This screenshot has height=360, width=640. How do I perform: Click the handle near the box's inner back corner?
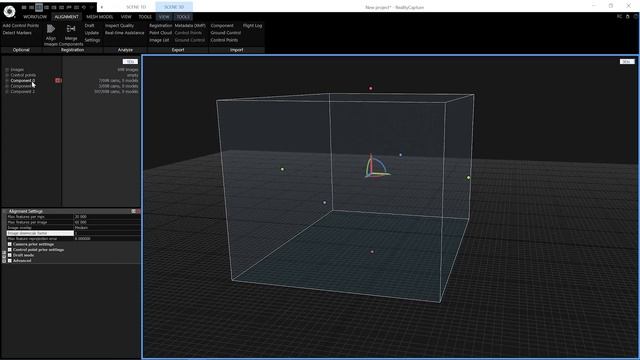[324, 202]
